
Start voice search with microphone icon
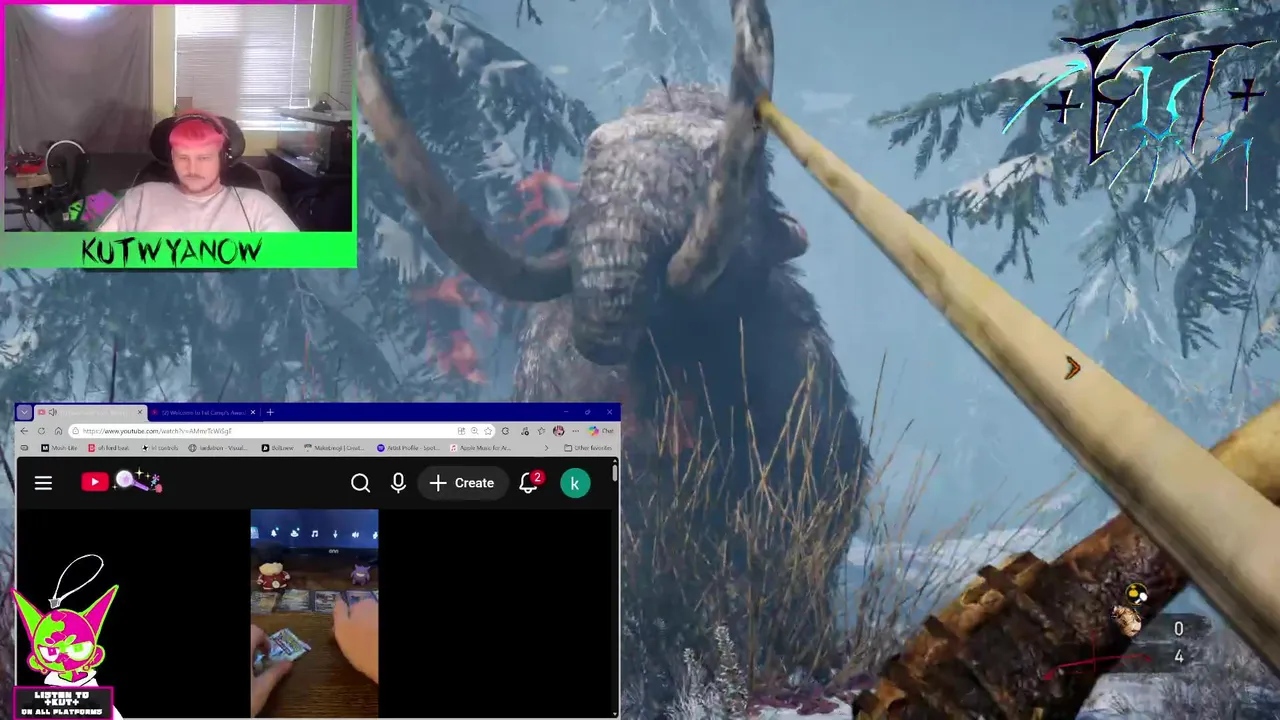click(398, 483)
